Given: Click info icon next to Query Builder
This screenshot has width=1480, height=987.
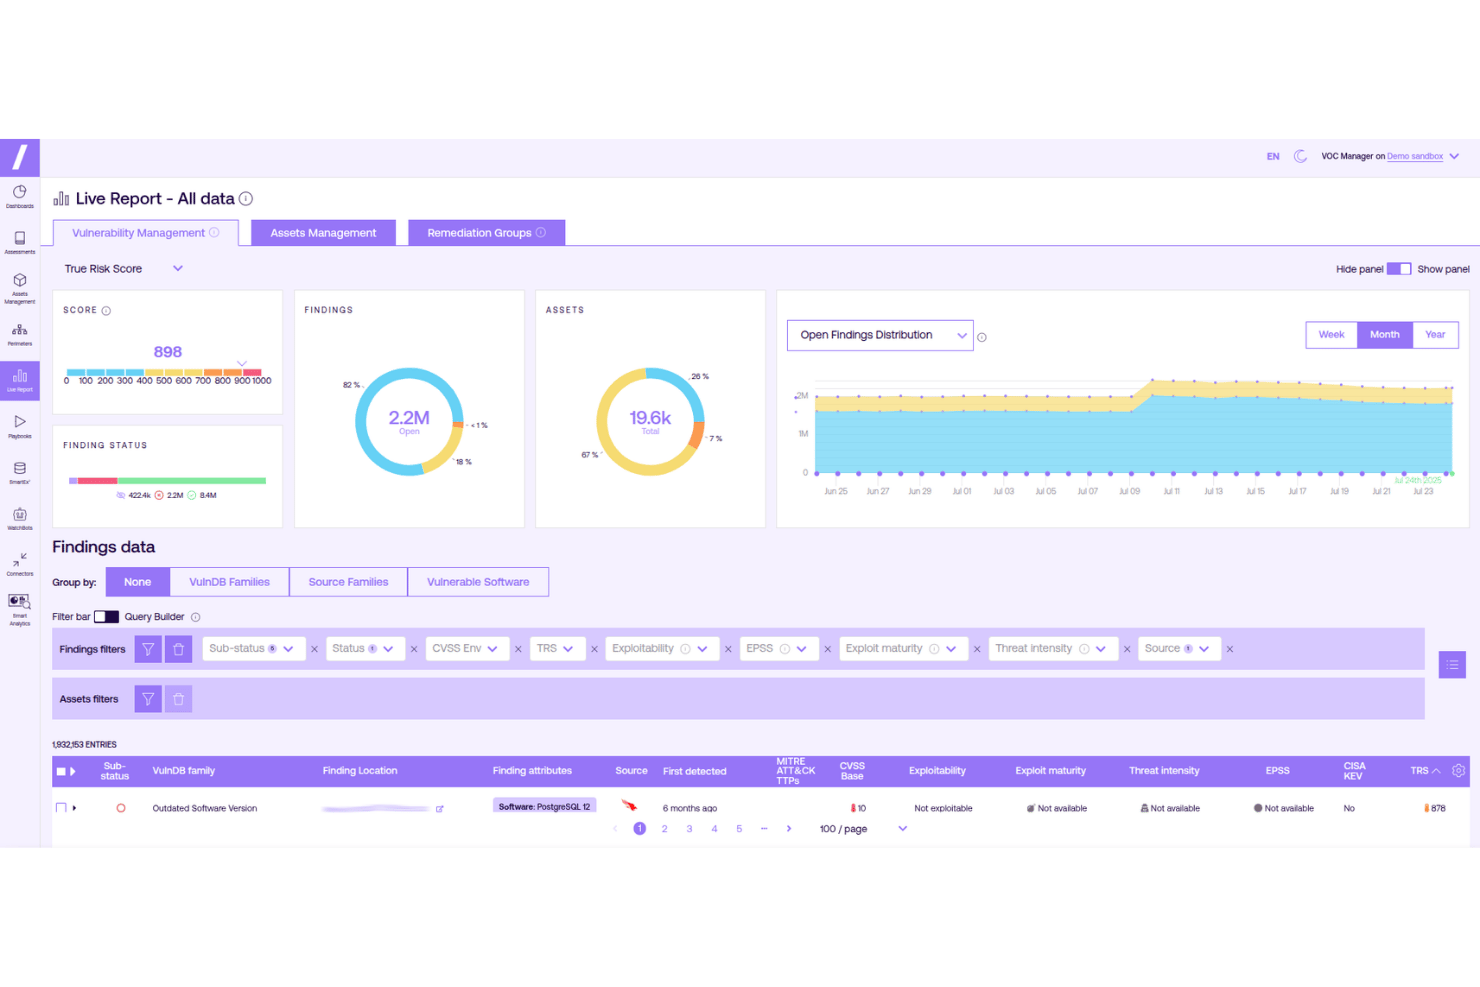Looking at the screenshot, I should (x=196, y=617).
